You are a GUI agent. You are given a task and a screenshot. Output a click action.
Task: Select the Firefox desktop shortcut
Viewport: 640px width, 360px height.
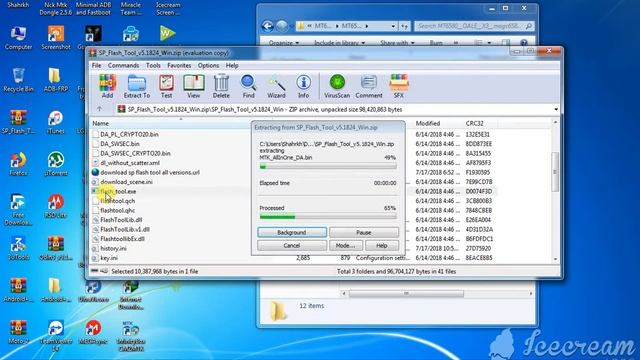click(x=18, y=164)
